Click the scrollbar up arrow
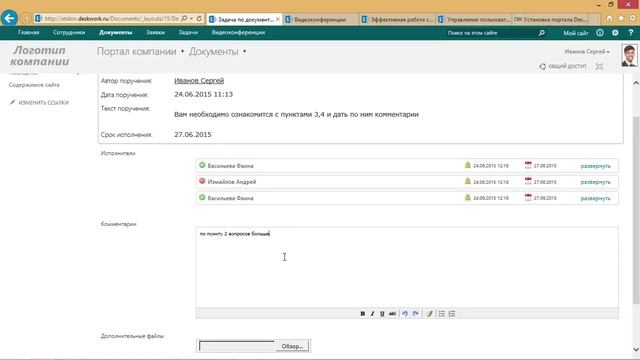Image resolution: width=640 pixels, height=360 pixels. [636, 83]
